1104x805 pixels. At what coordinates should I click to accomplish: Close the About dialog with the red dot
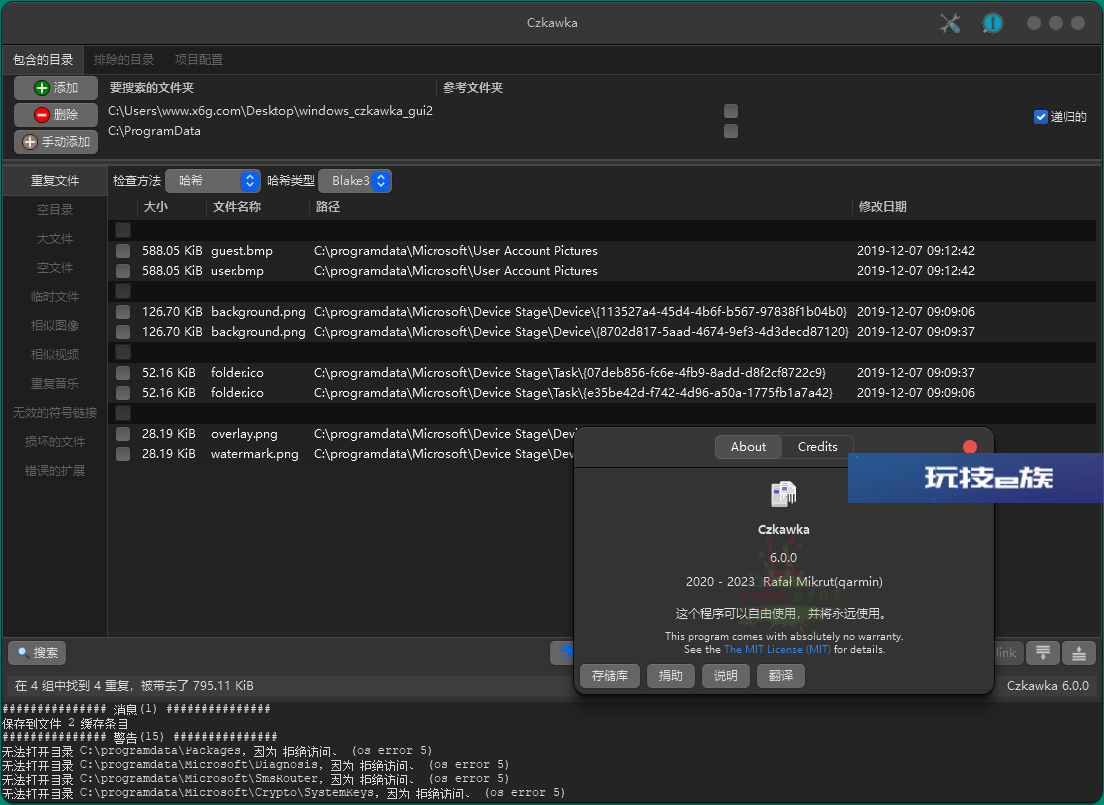click(x=970, y=447)
